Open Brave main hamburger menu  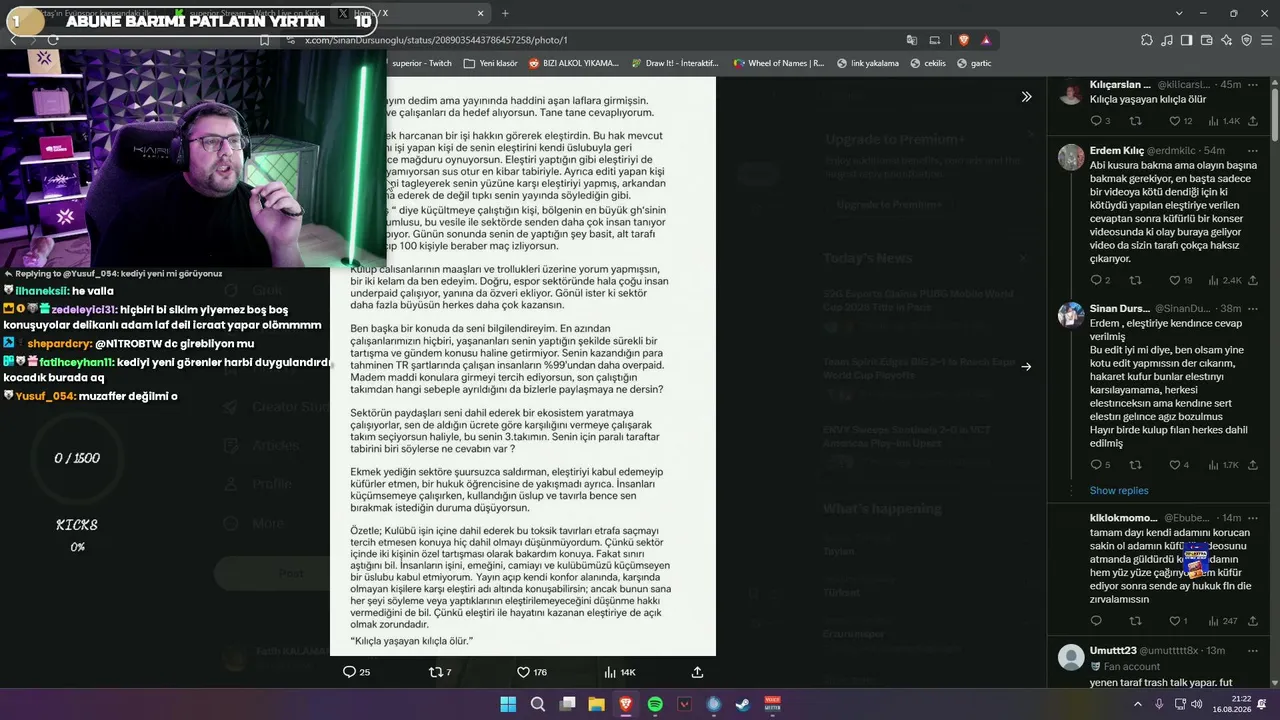click(x=1266, y=40)
